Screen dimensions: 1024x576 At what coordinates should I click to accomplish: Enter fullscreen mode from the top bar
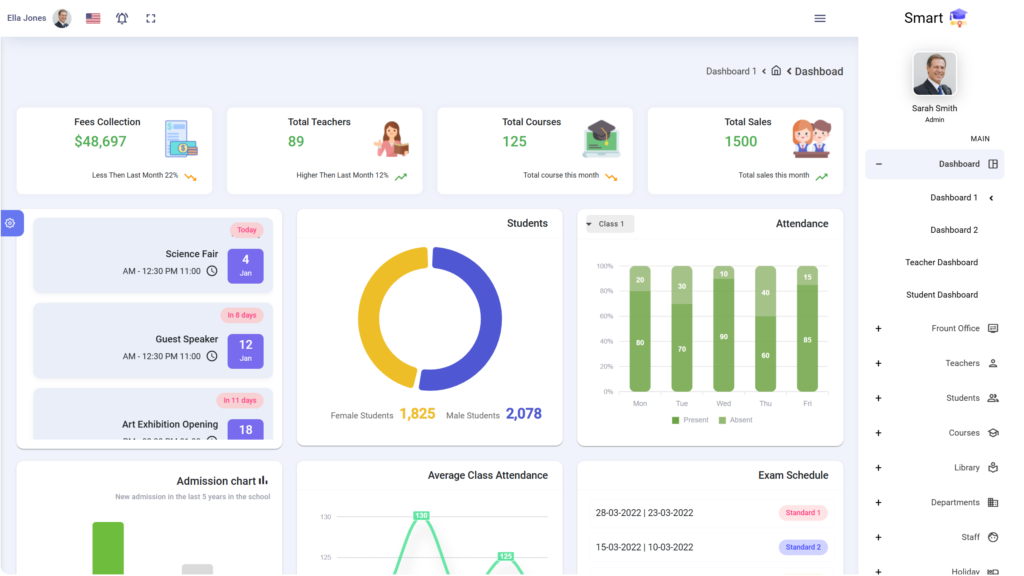click(151, 18)
